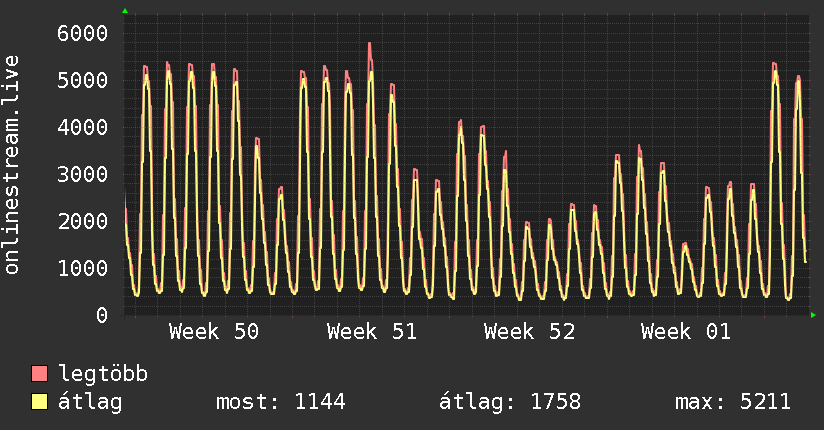Select the Week 01 axis label
The image size is (824, 430).
[686, 332]
